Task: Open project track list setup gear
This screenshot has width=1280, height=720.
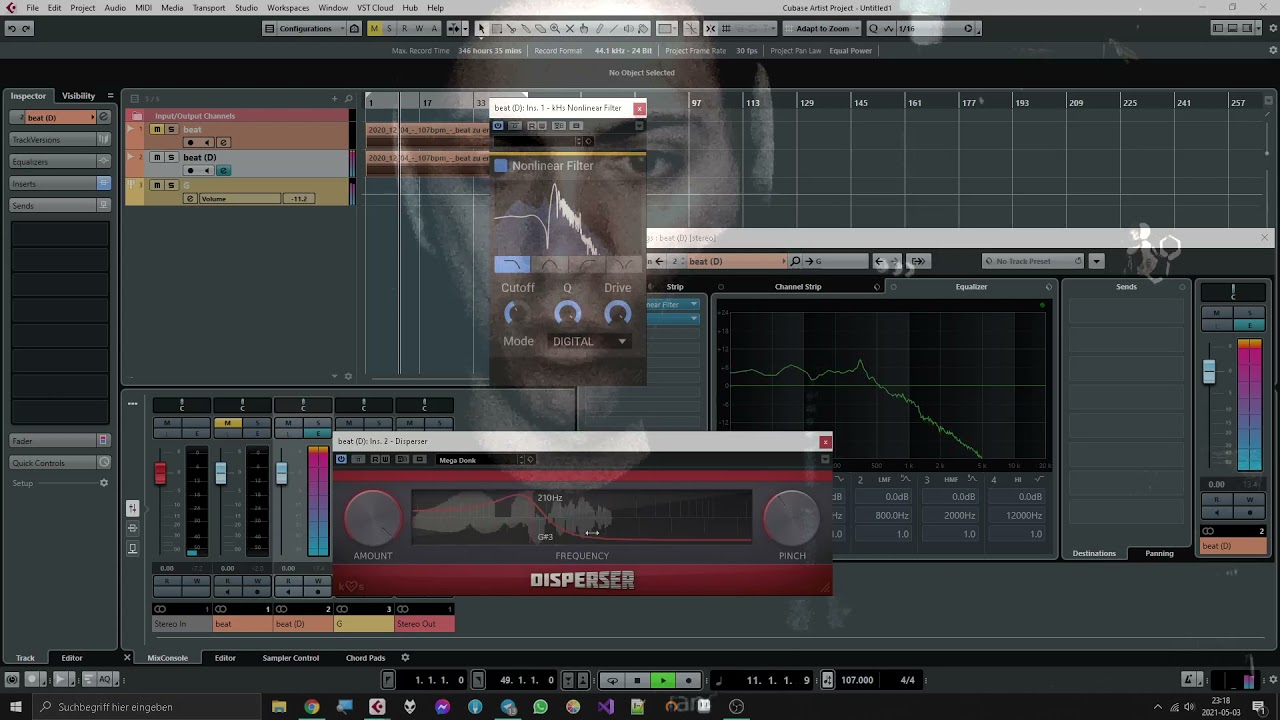Action: pos(348,376)
